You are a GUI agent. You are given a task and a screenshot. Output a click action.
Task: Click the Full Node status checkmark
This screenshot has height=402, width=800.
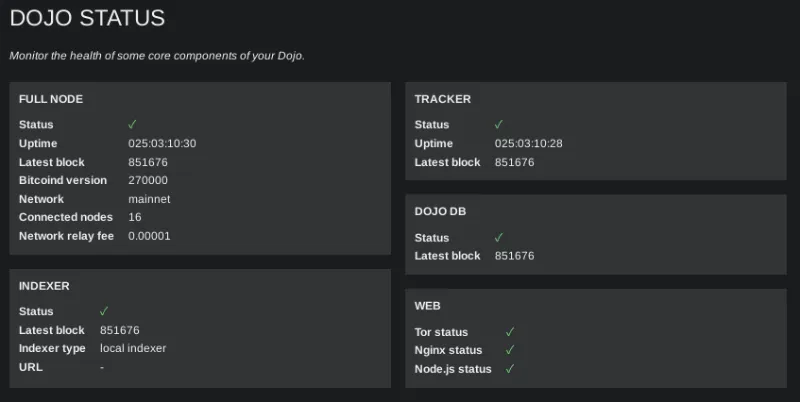132,124
